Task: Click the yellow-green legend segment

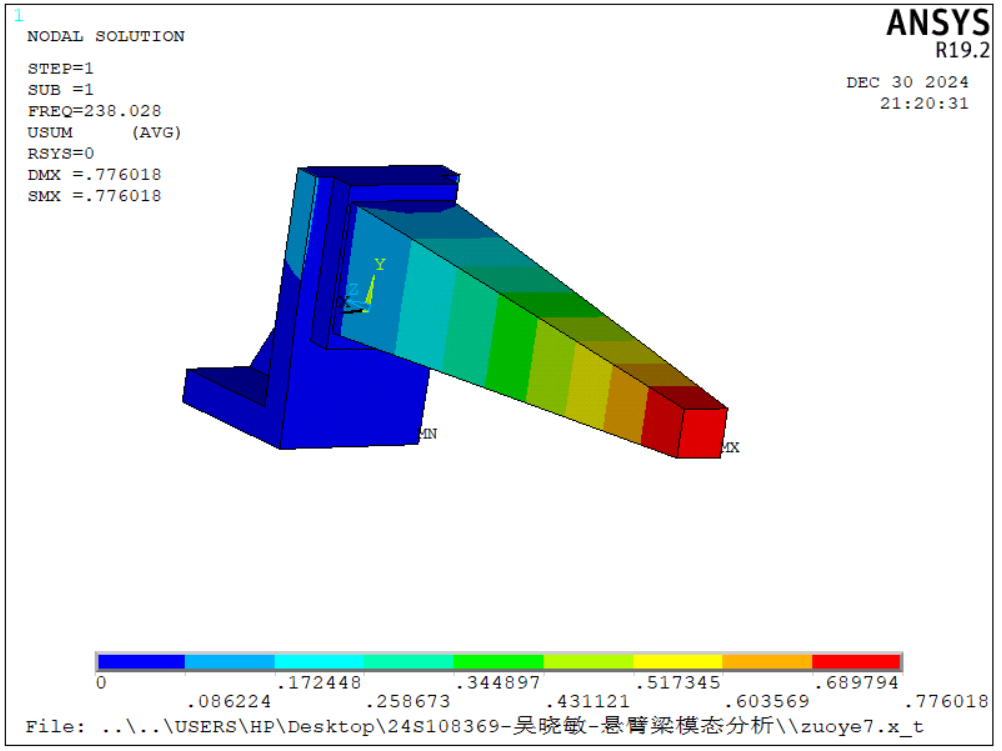Action: [588, 662]
